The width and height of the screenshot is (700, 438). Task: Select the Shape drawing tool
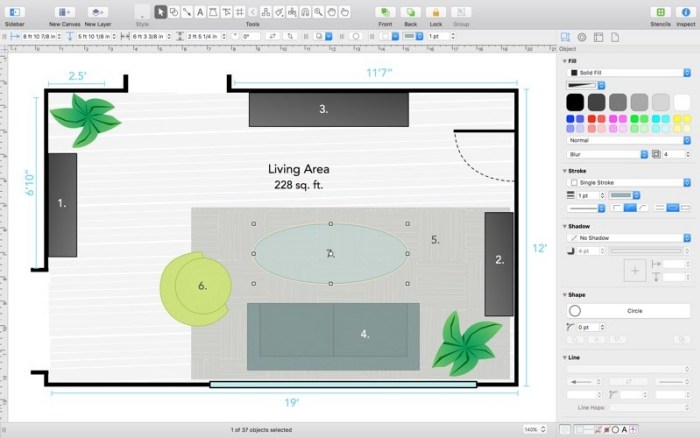click(x=174, y=12)
